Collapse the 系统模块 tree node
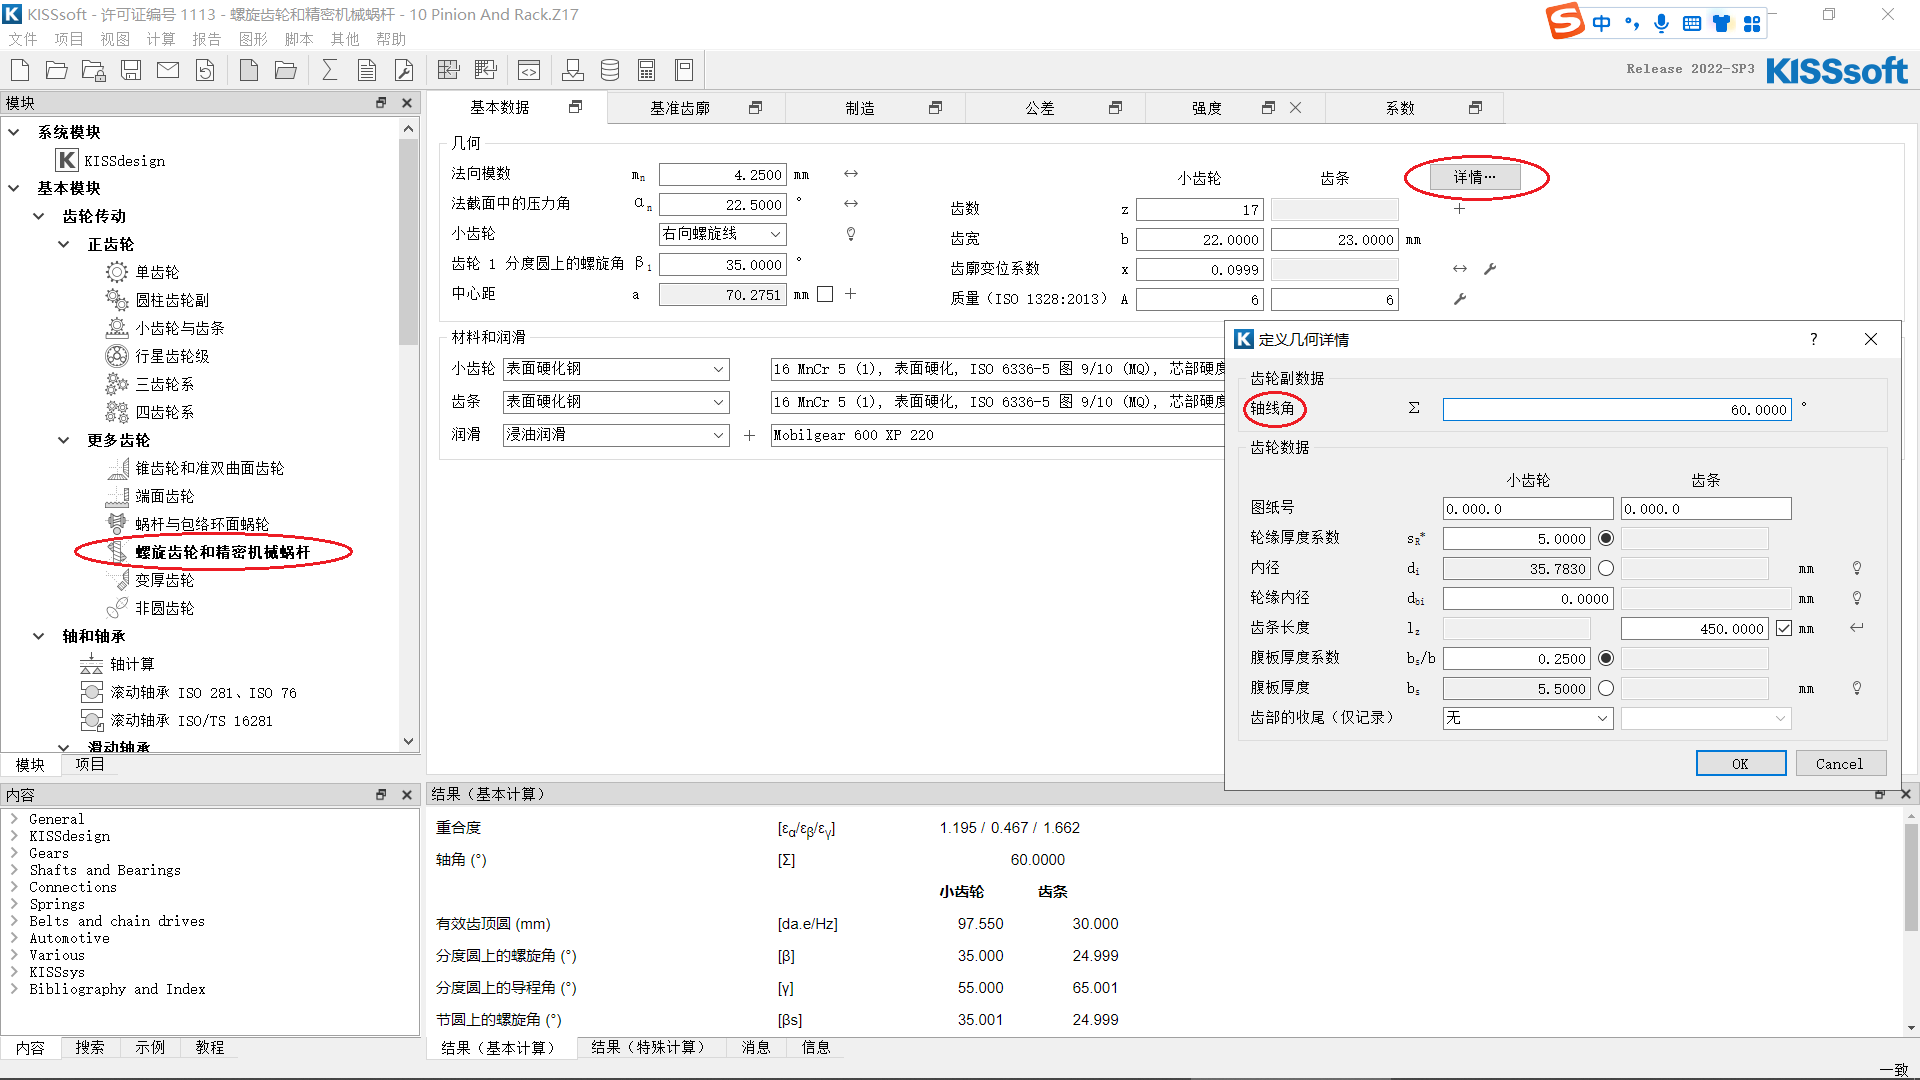Screen dimensions: 1920x1080 [x=14, y=132]
